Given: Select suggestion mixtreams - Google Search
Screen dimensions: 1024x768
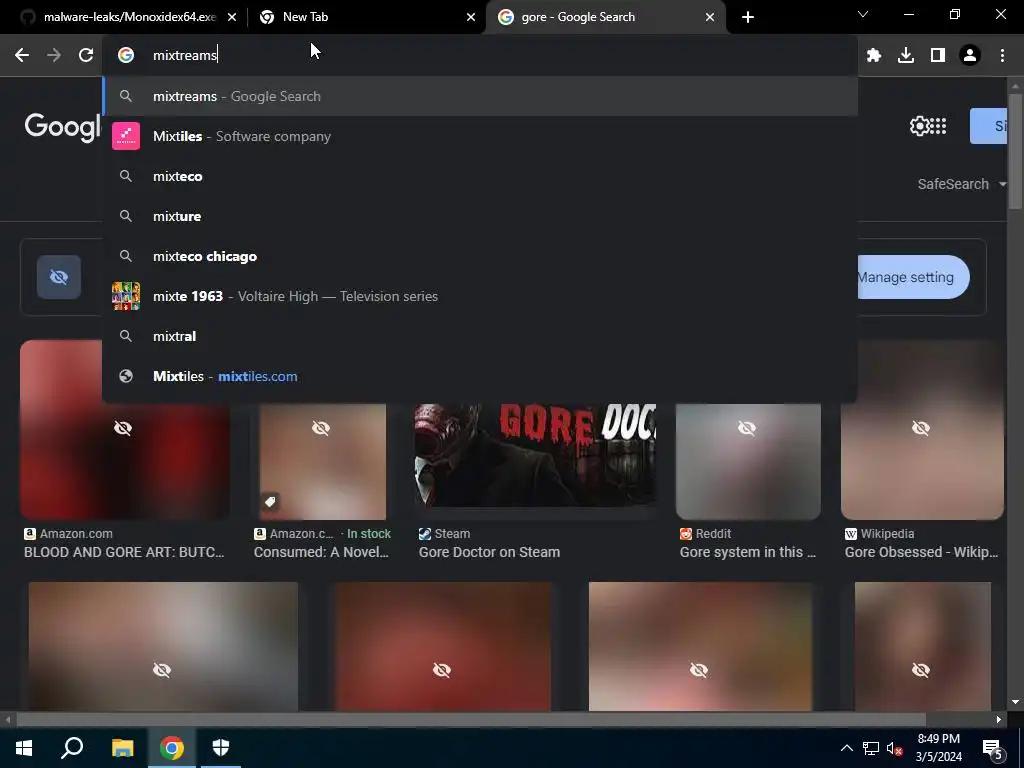Looking at the screenshot, I should pyautogui.click(x=480, y=97).
